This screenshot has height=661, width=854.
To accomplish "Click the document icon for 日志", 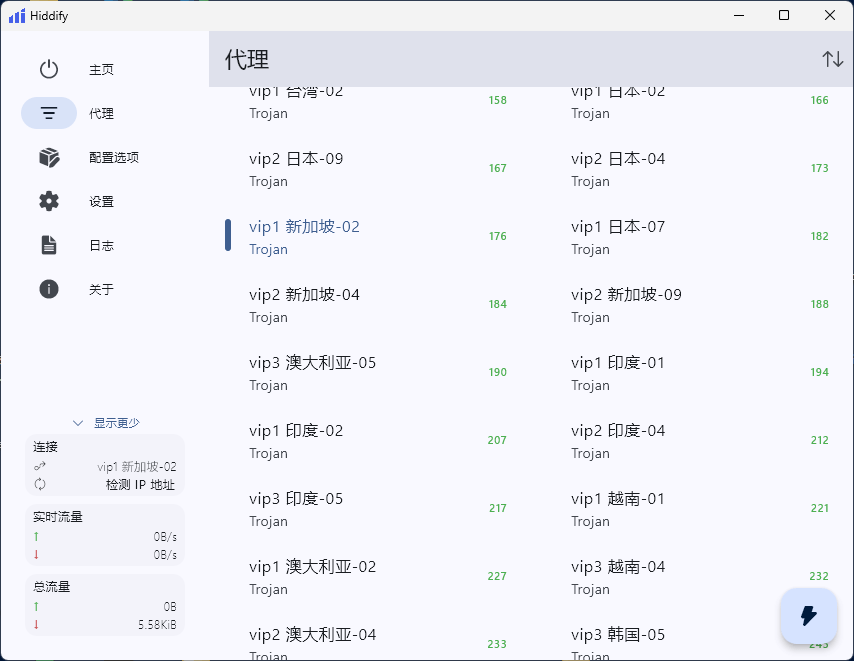I will (49, 245).
